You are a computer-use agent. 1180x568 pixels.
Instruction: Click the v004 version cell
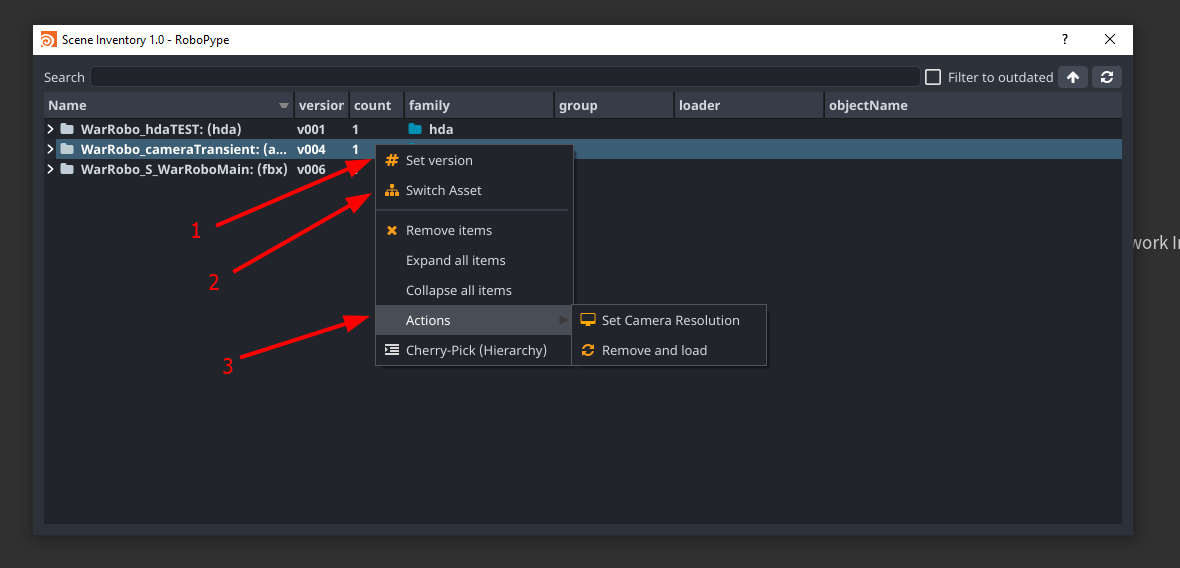tap(312, 149)
